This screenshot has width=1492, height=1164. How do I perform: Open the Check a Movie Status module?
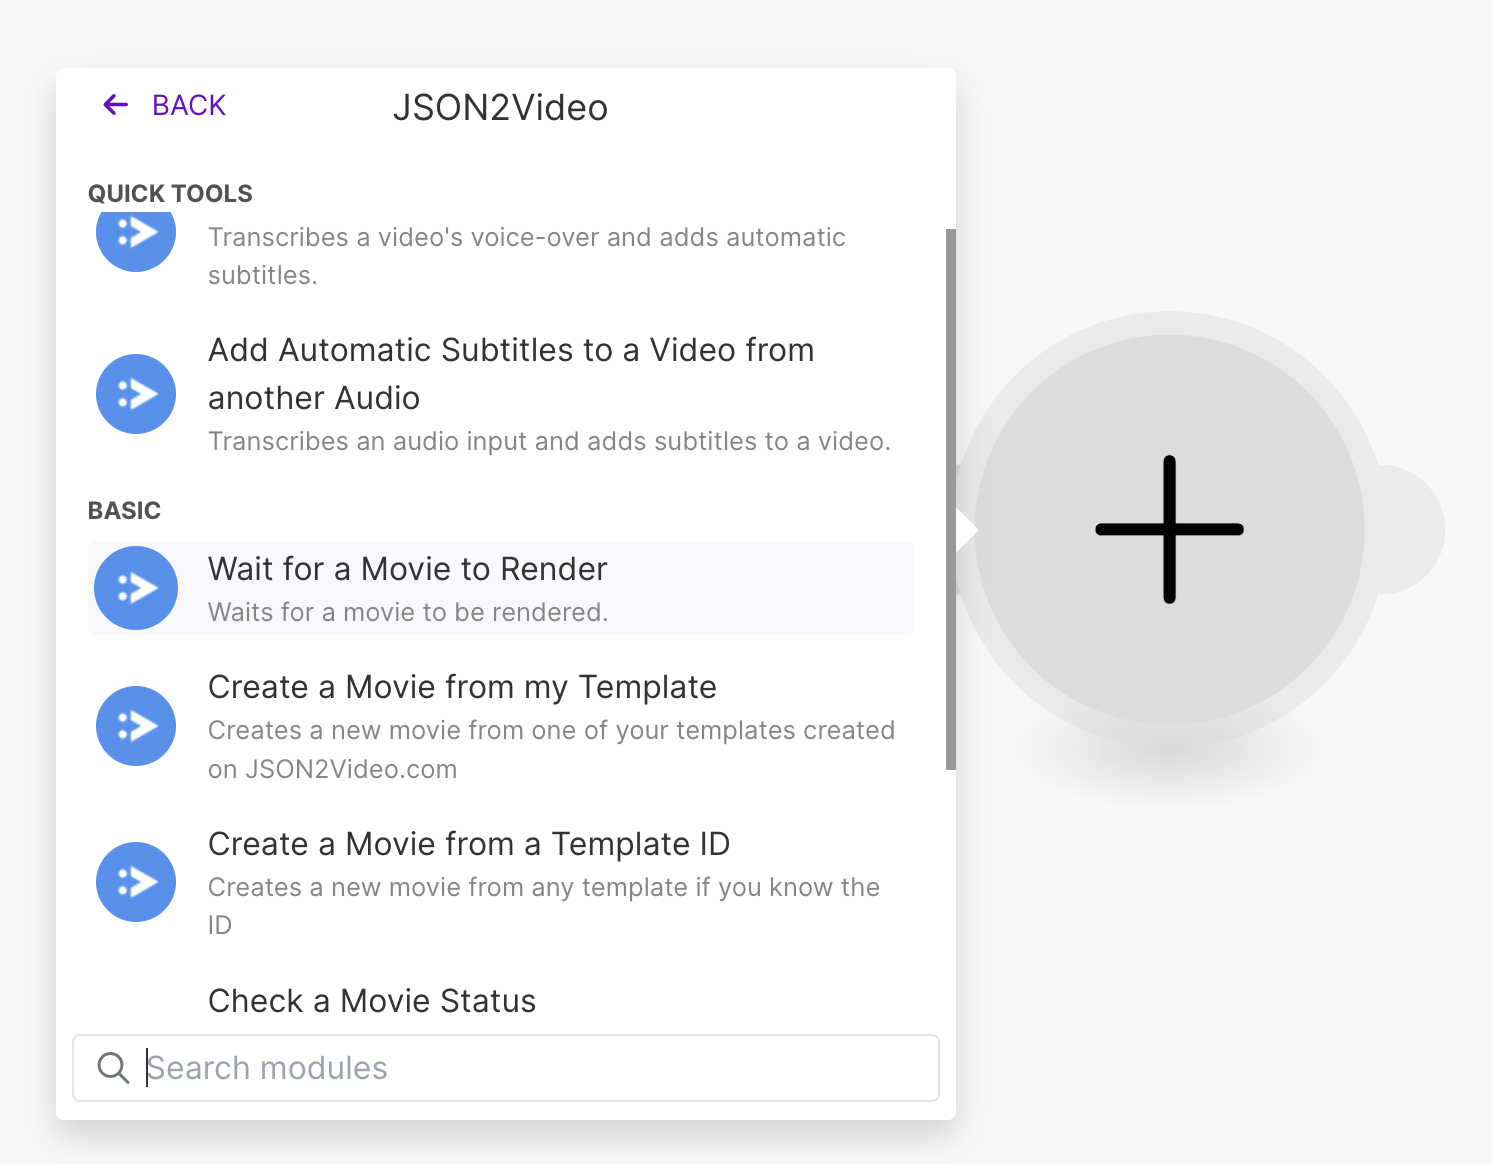click(372, 1001)
